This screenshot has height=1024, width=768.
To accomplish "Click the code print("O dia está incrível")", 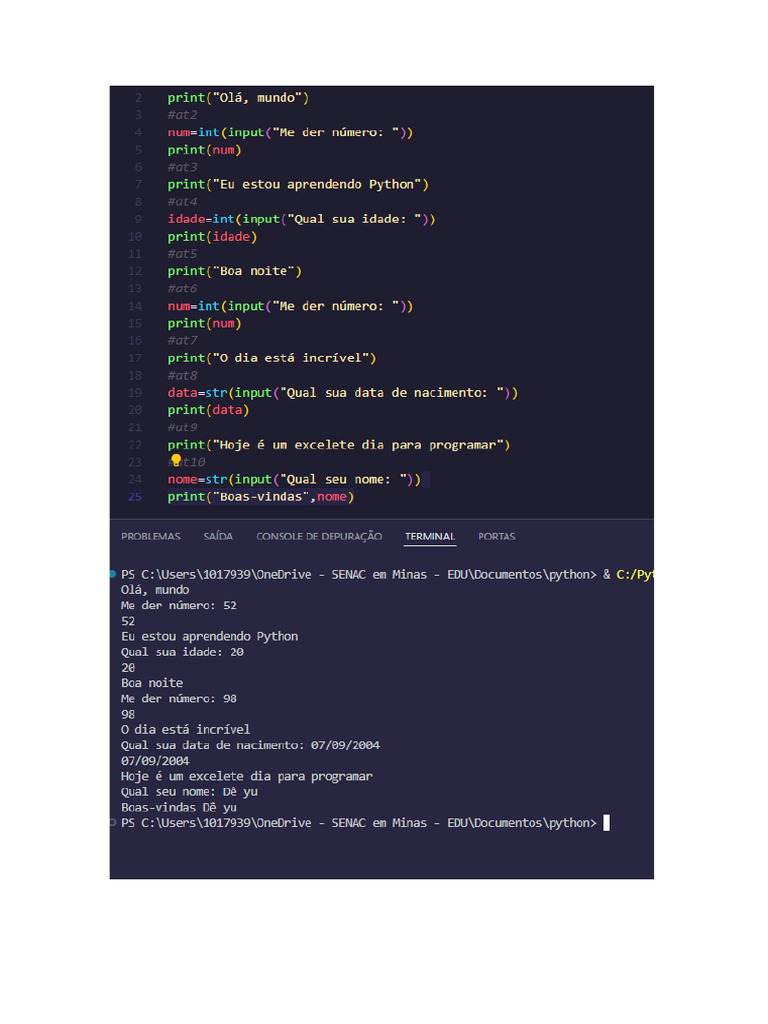I will (272, 358).
